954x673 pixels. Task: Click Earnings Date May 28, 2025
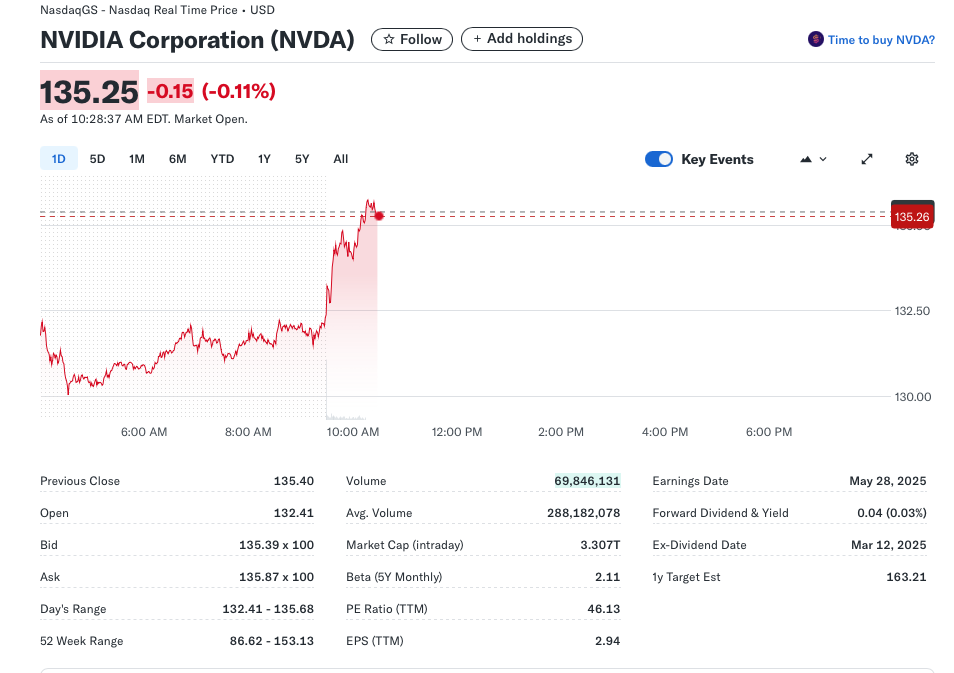coord(888,481)
